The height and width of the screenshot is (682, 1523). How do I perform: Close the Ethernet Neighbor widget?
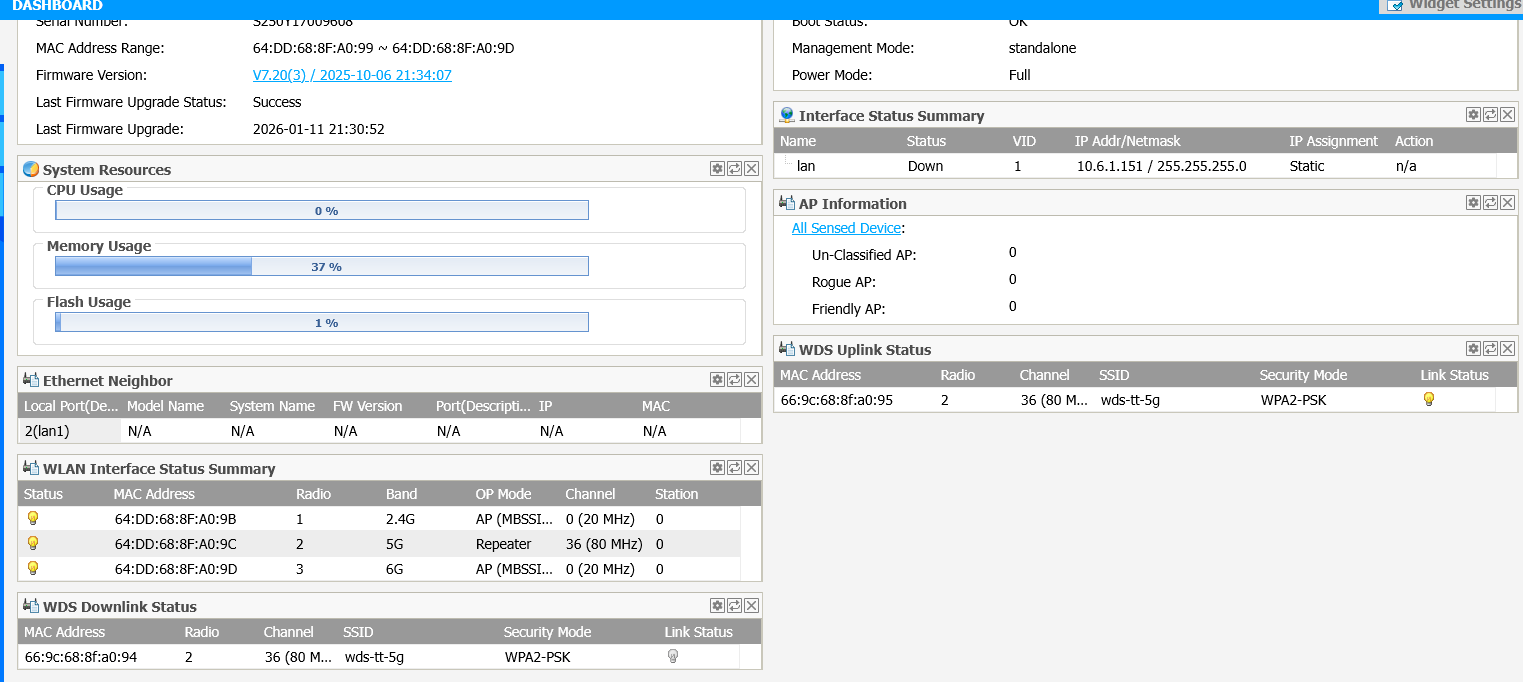(x=751, y=380)
